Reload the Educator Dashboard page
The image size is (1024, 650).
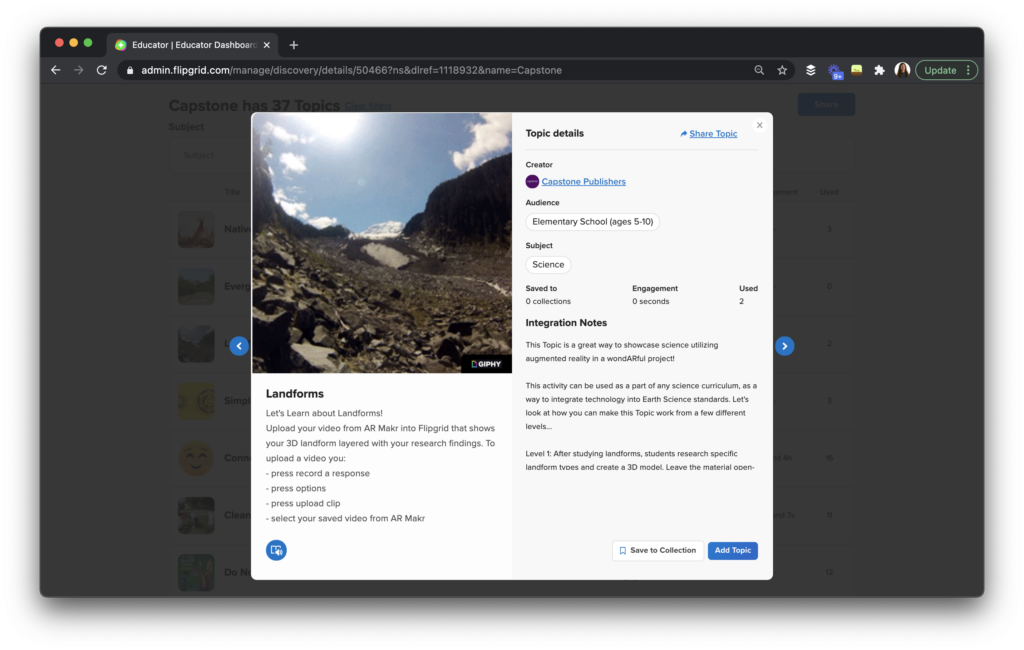(103, 70)
